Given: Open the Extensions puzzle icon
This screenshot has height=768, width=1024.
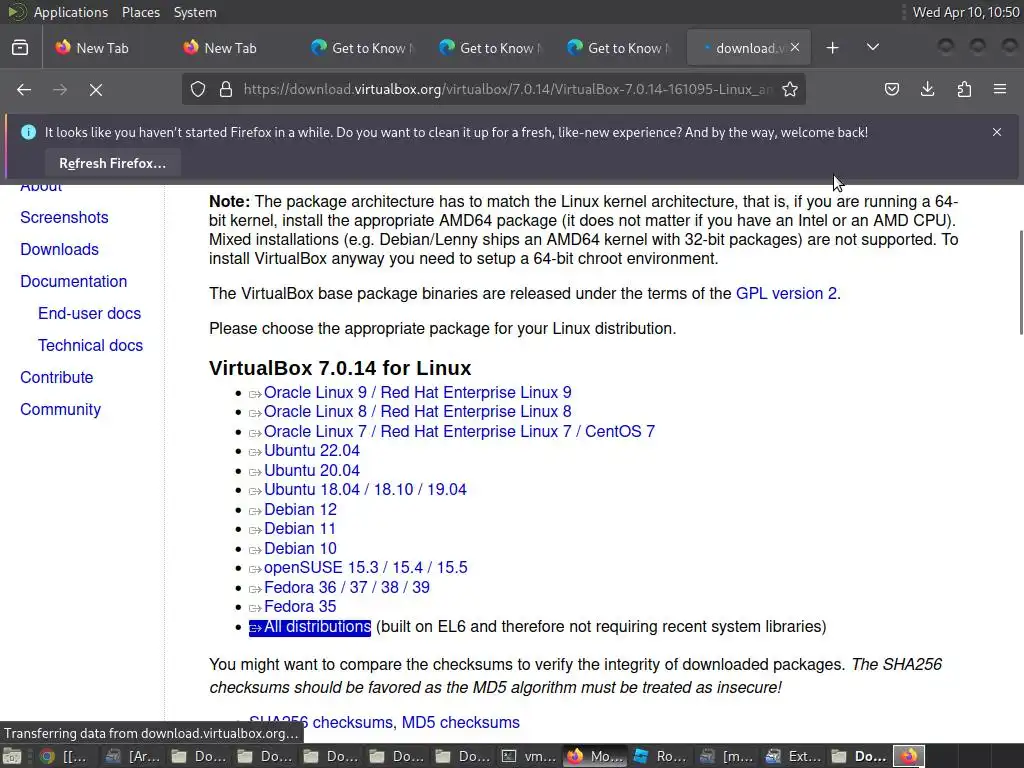Looking at the screenshot, I should 964,89.
